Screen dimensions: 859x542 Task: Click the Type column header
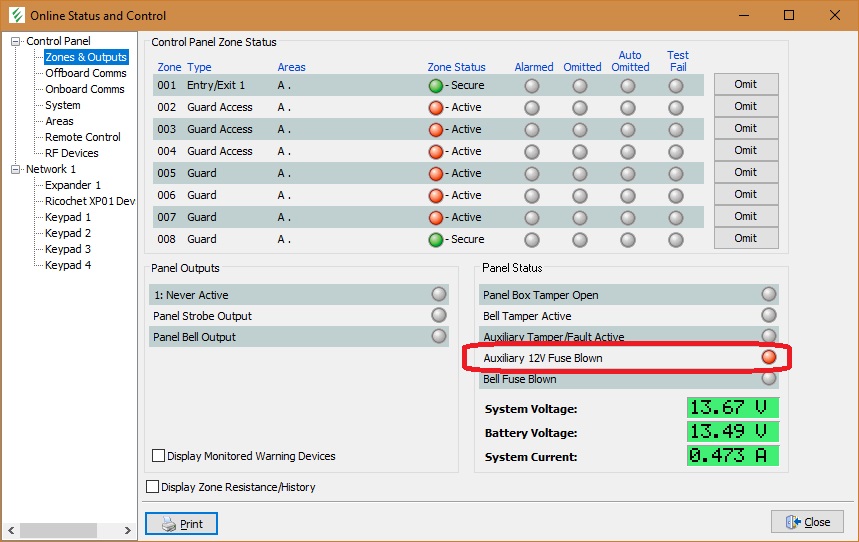199,67
